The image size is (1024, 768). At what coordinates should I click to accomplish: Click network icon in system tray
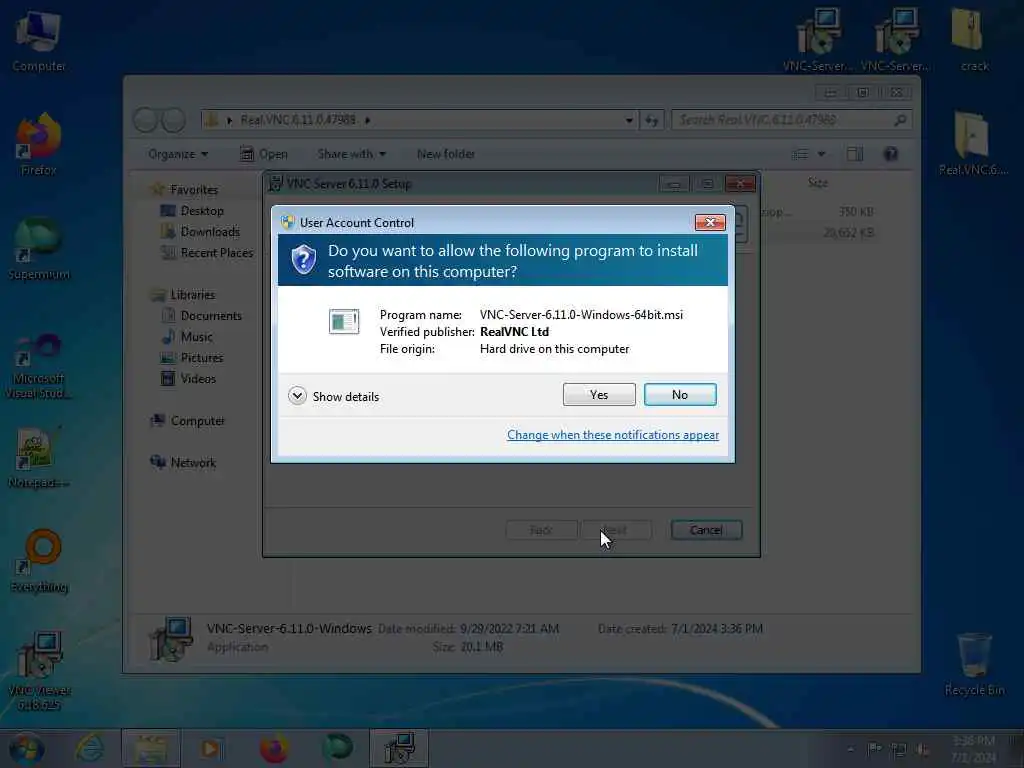899,749
